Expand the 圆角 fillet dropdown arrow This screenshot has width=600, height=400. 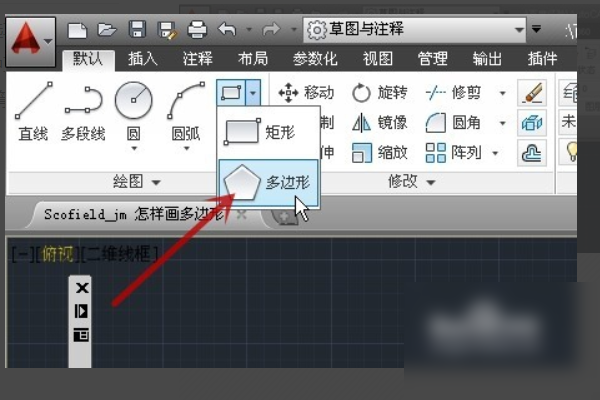click(502, 123)
